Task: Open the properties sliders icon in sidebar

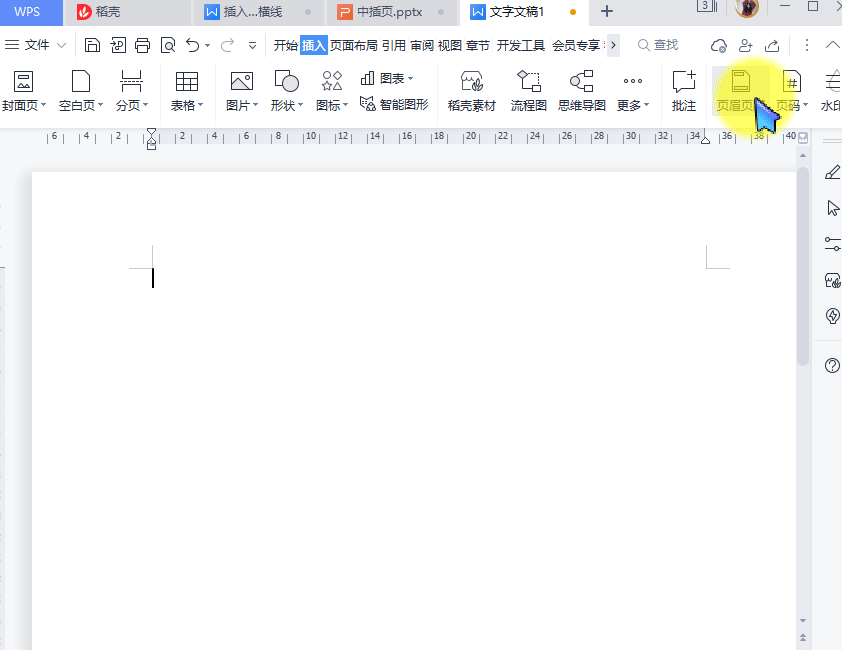Action: pyautogui.click(x=833, y=244)
